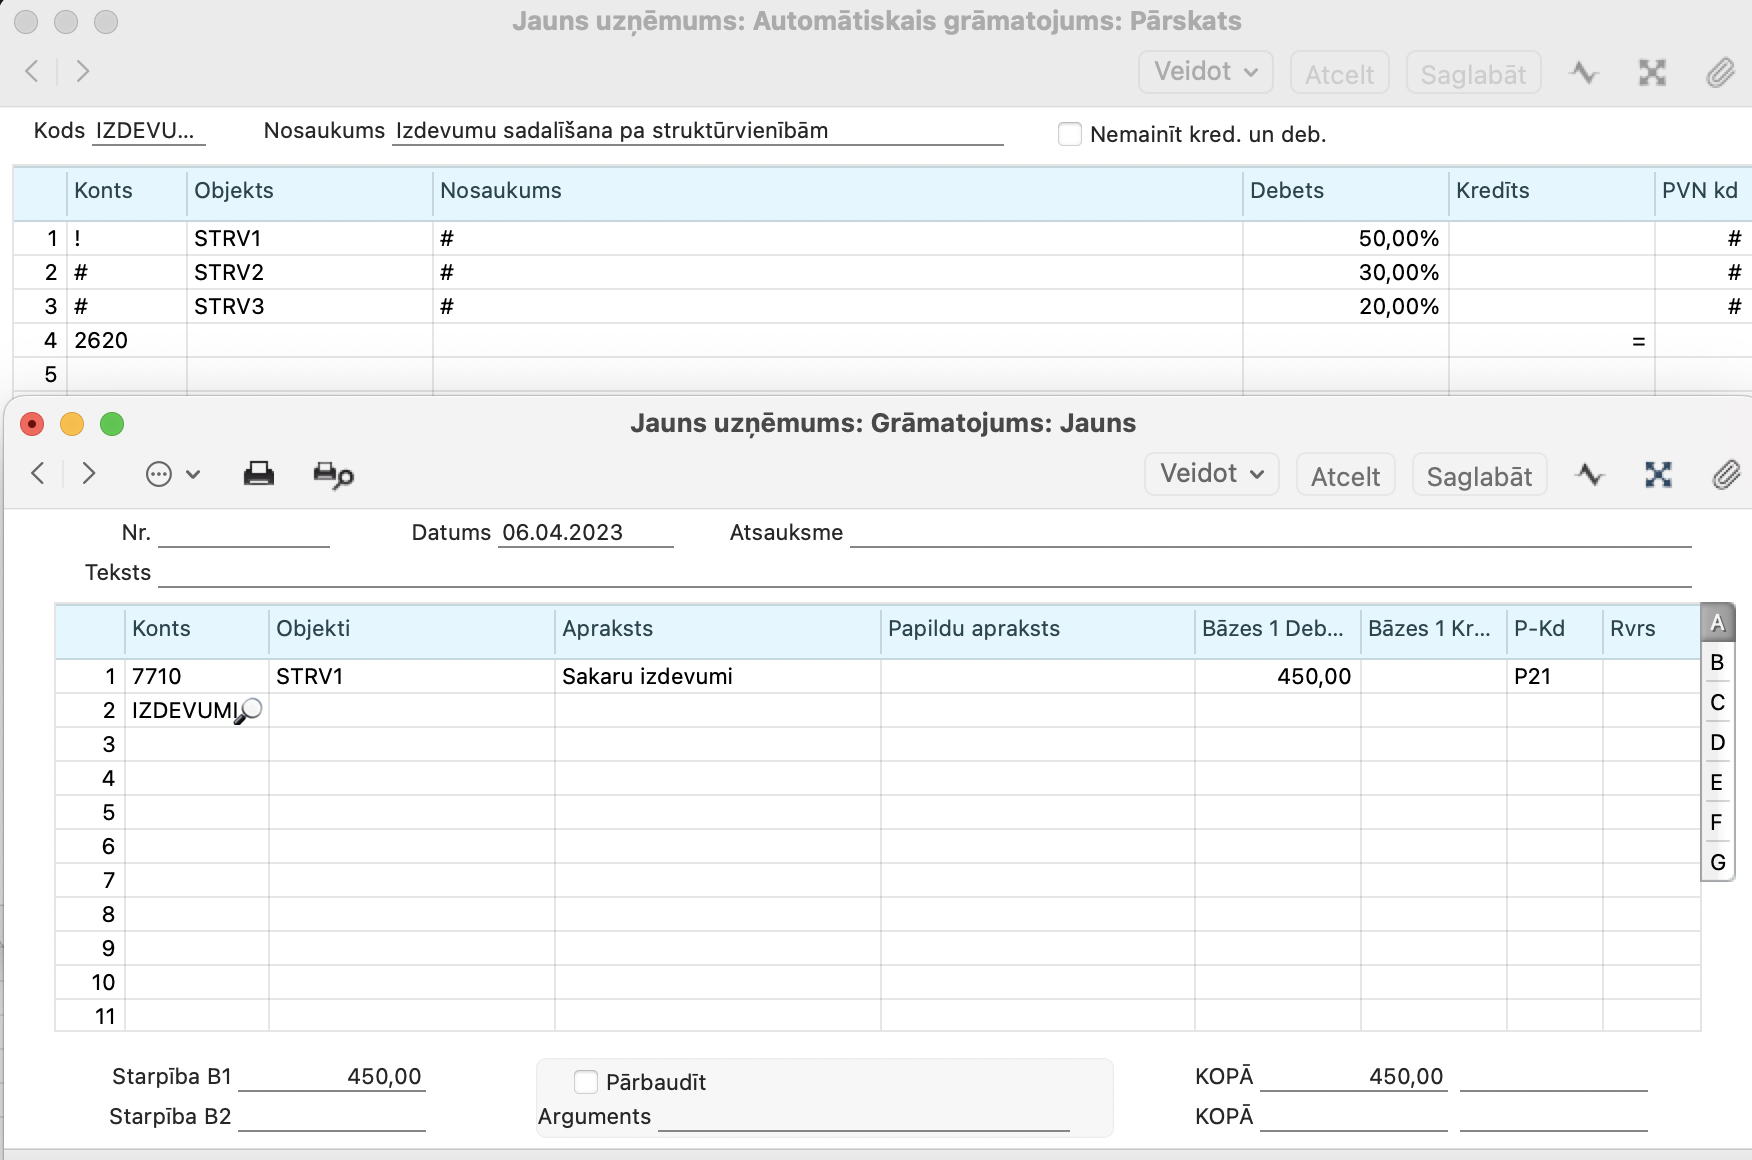Image resolution: width=1752 pixels, height=1160 pixels.
Task: Go to previous record in Grāmatojums window
Action: [38, 474]
